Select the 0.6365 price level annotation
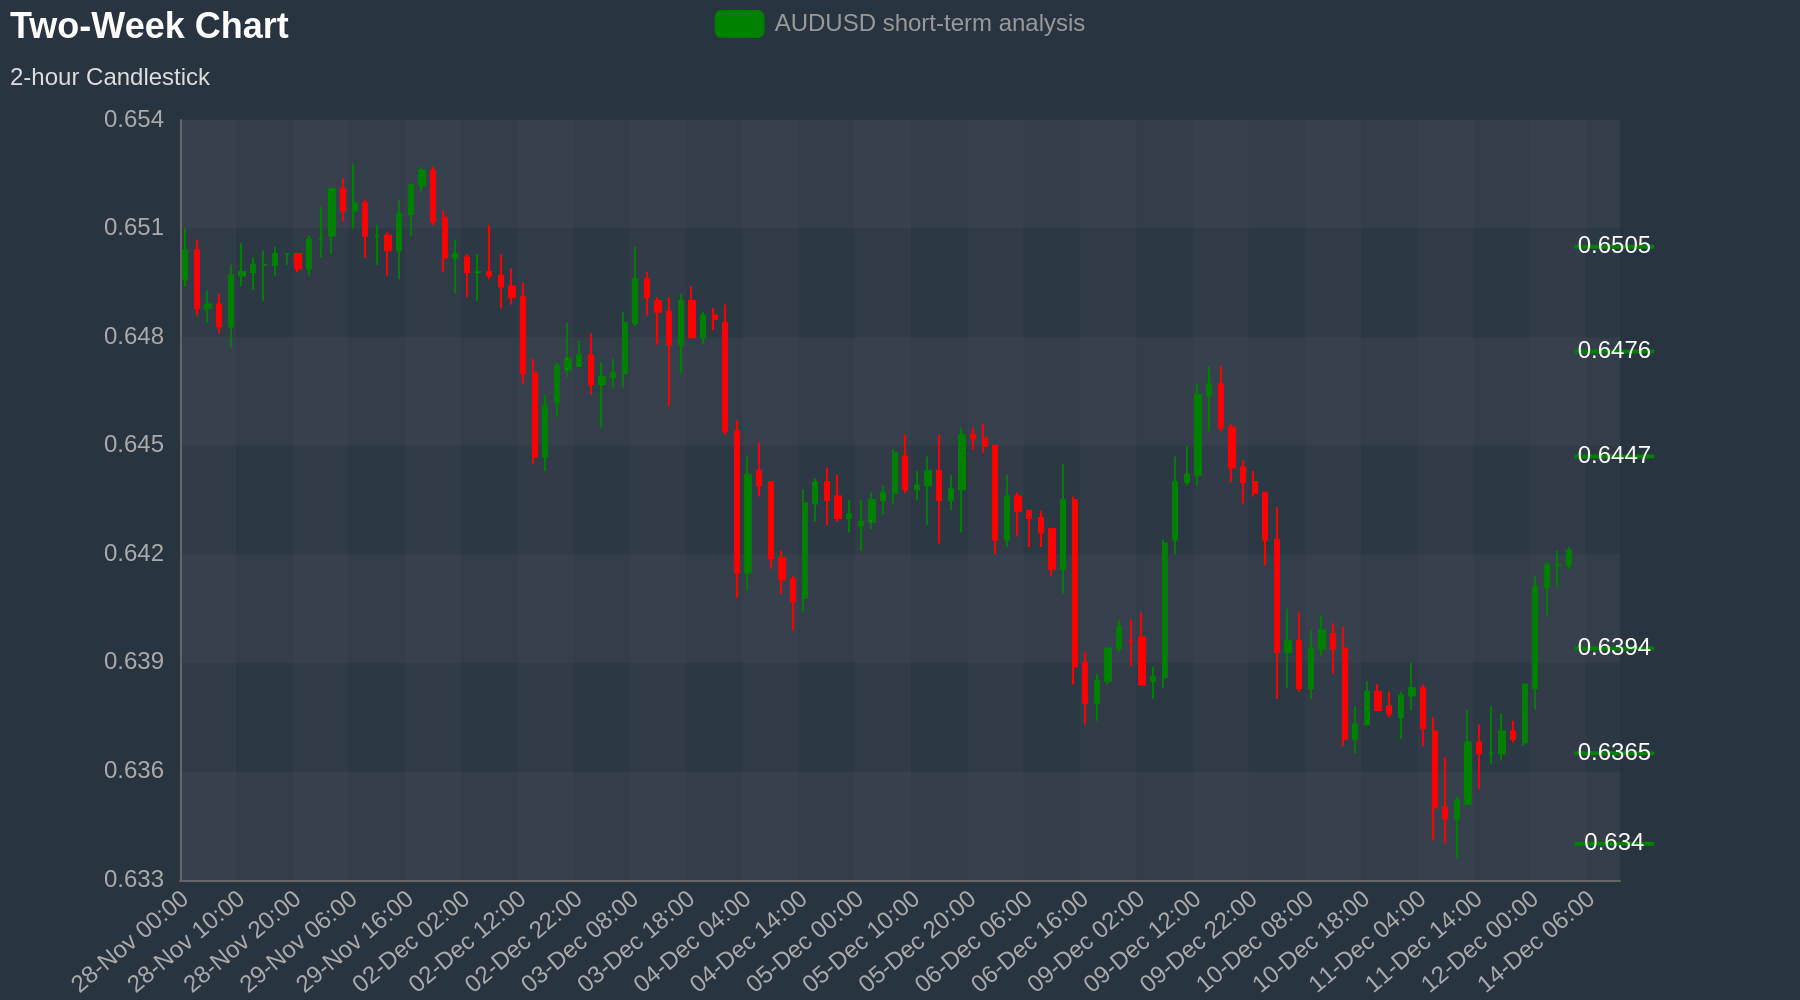The image size is (1800, 1000). (x=1614, y=752)
